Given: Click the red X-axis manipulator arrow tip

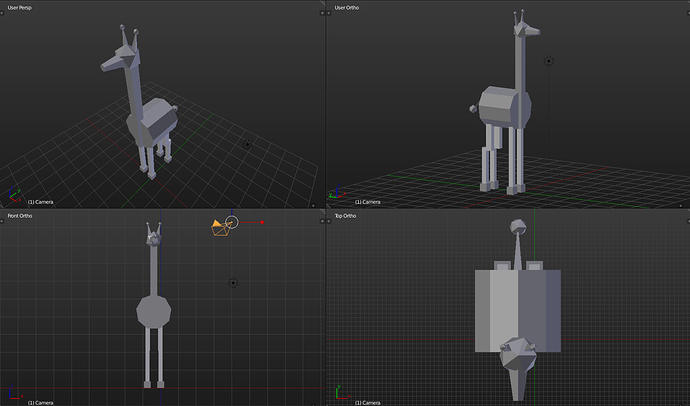Looking at the screenshot, I should point(262,222).
